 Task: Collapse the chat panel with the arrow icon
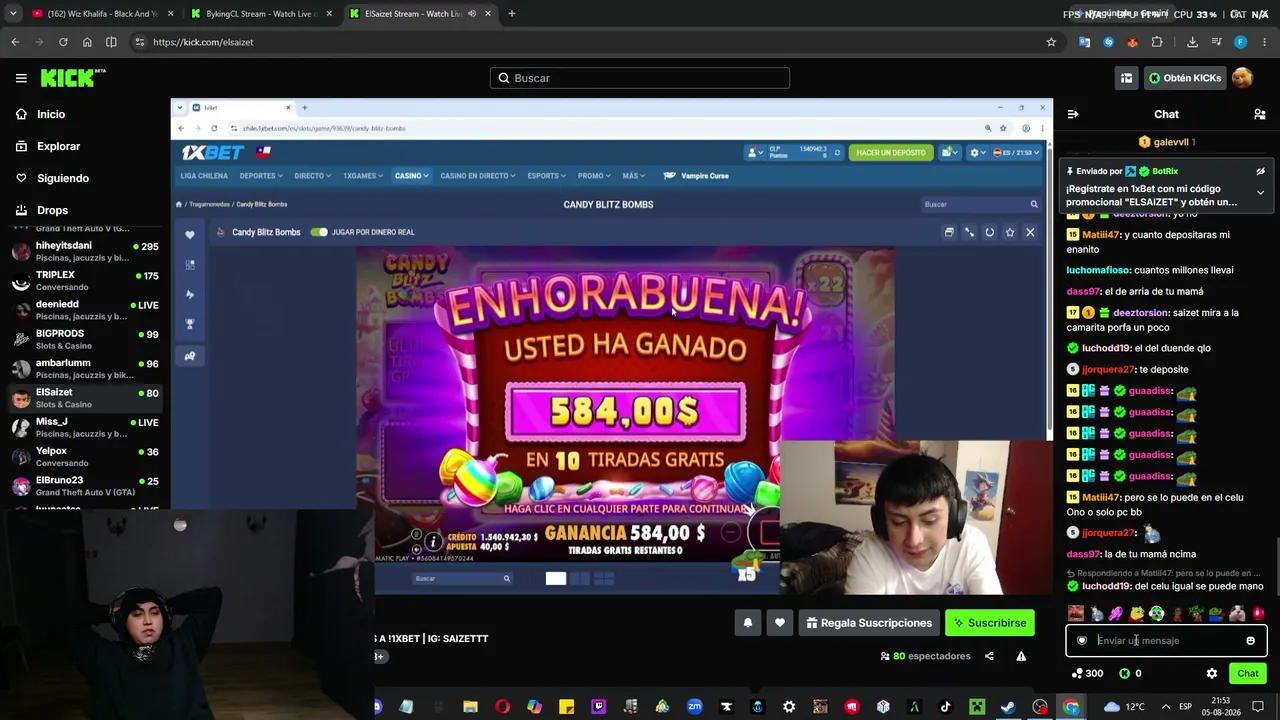(x=1072, y=114)
